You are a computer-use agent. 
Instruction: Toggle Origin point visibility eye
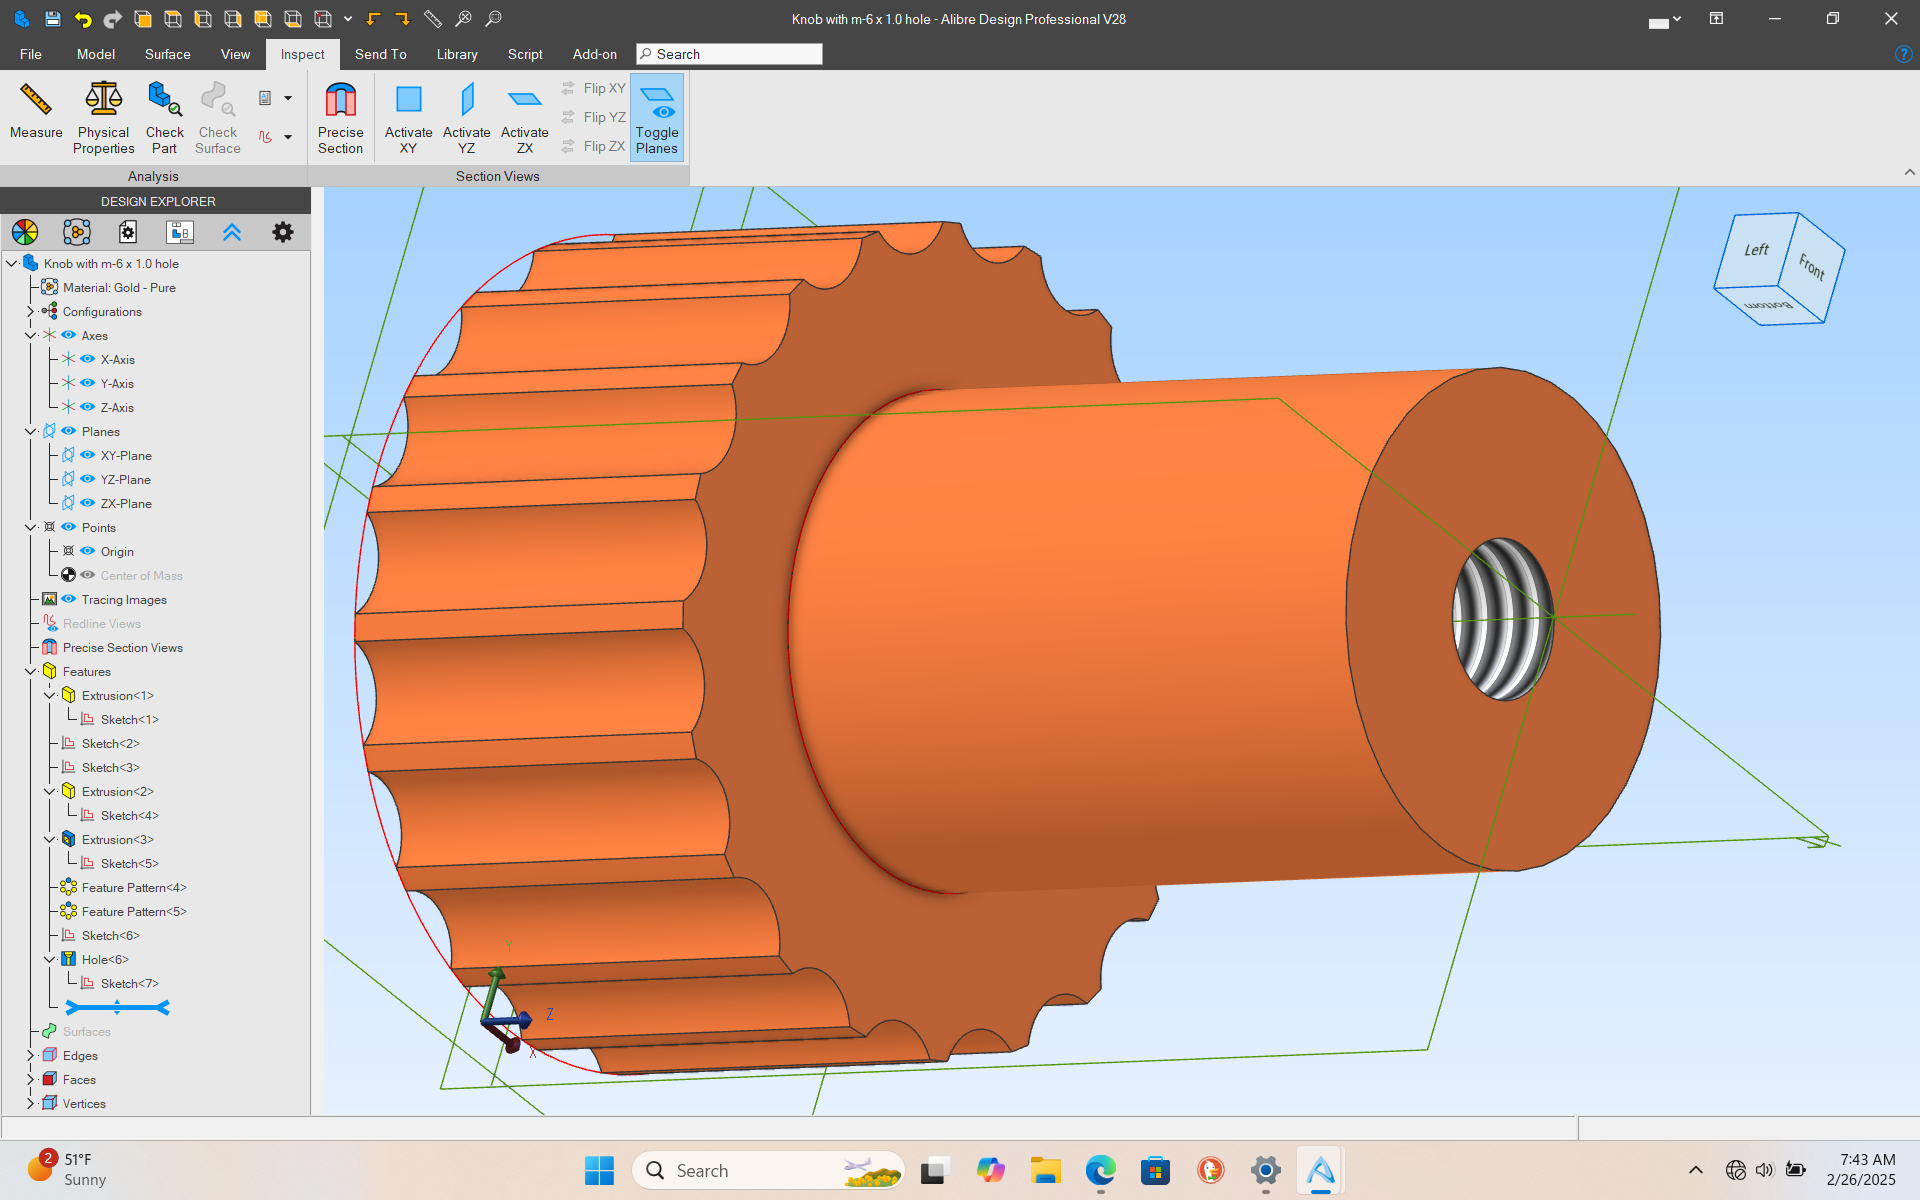(x=88, y=551)
